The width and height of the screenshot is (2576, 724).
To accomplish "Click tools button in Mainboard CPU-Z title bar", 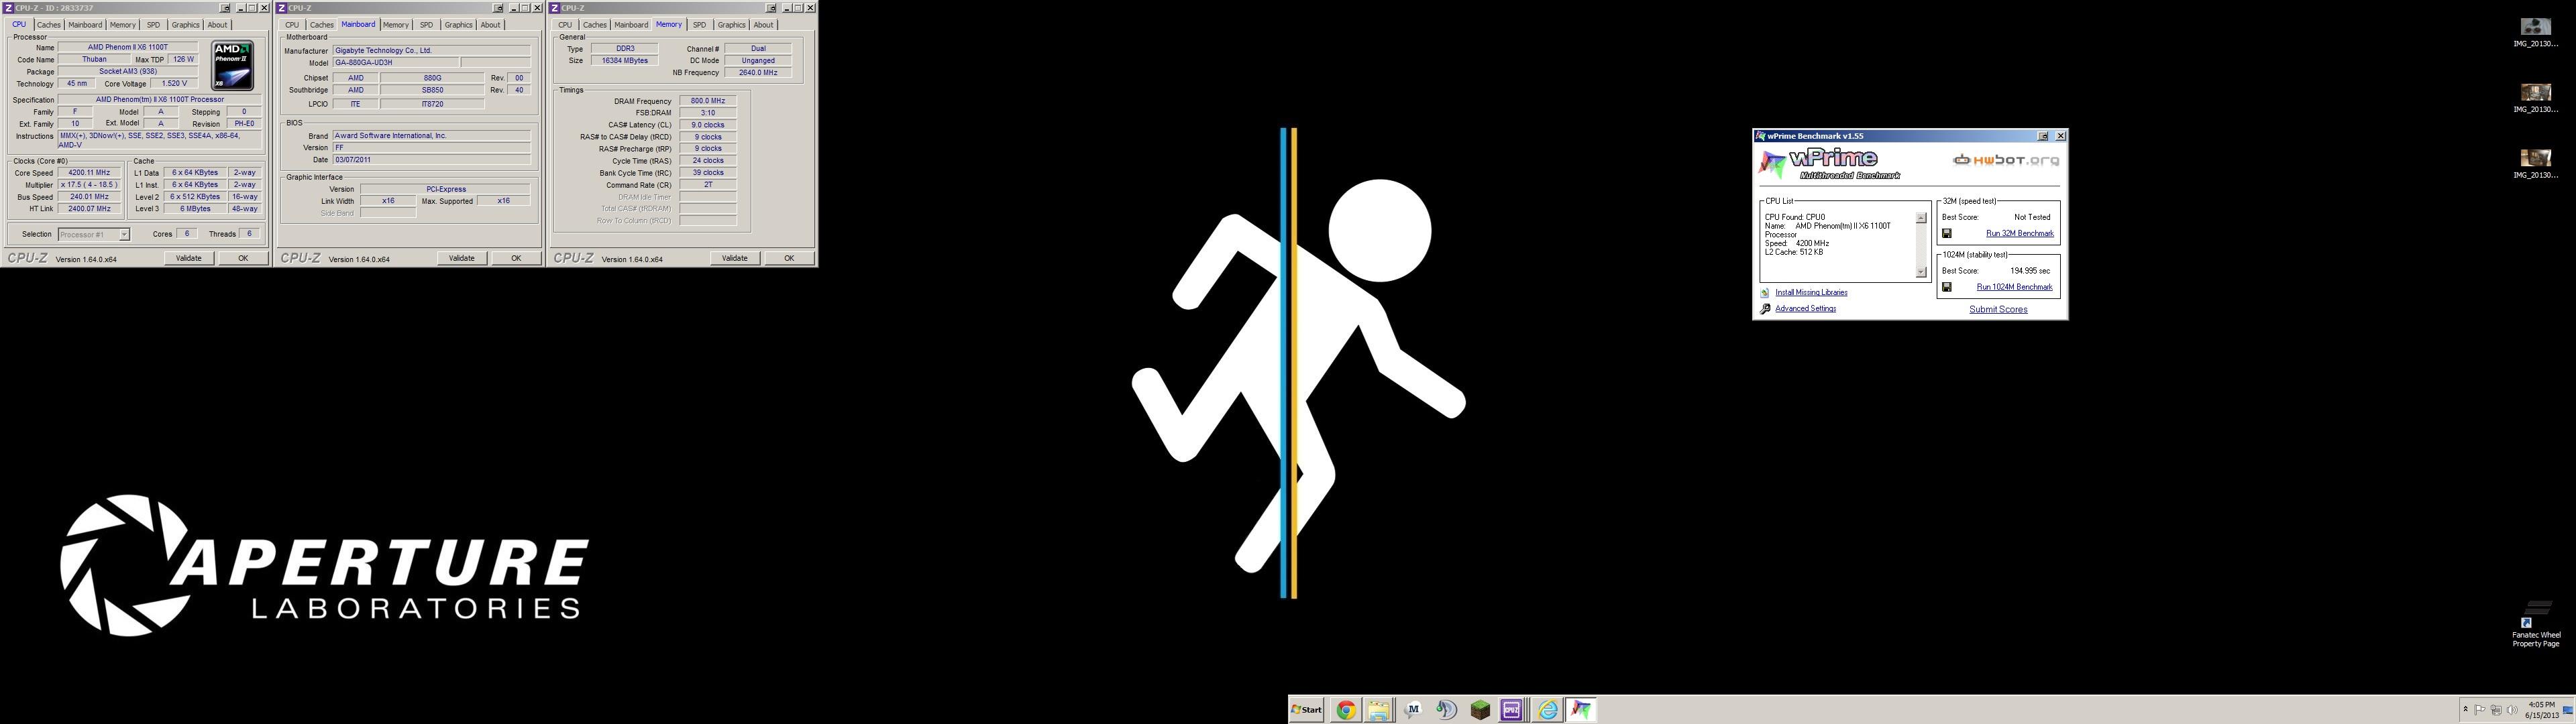I will [x=498, y=8].
